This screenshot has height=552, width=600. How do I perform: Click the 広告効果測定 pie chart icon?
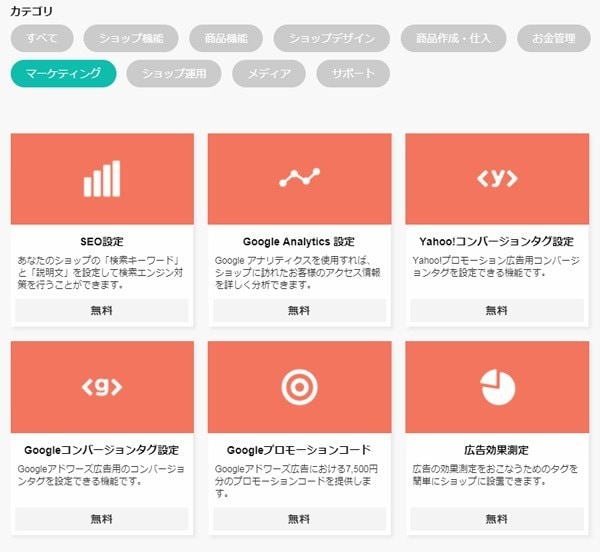pyautogui.click(x=497, y=387)
